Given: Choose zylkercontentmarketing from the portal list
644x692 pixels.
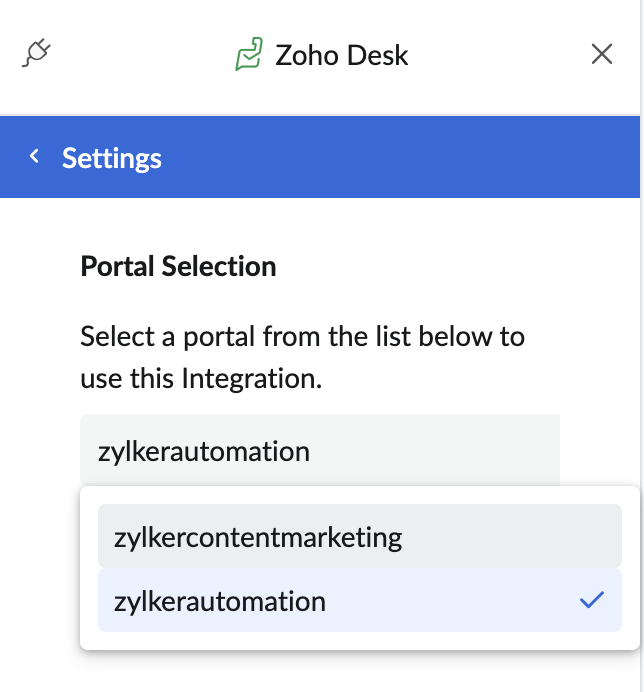Looking at the screenshot, I should (x=258, y=537).
